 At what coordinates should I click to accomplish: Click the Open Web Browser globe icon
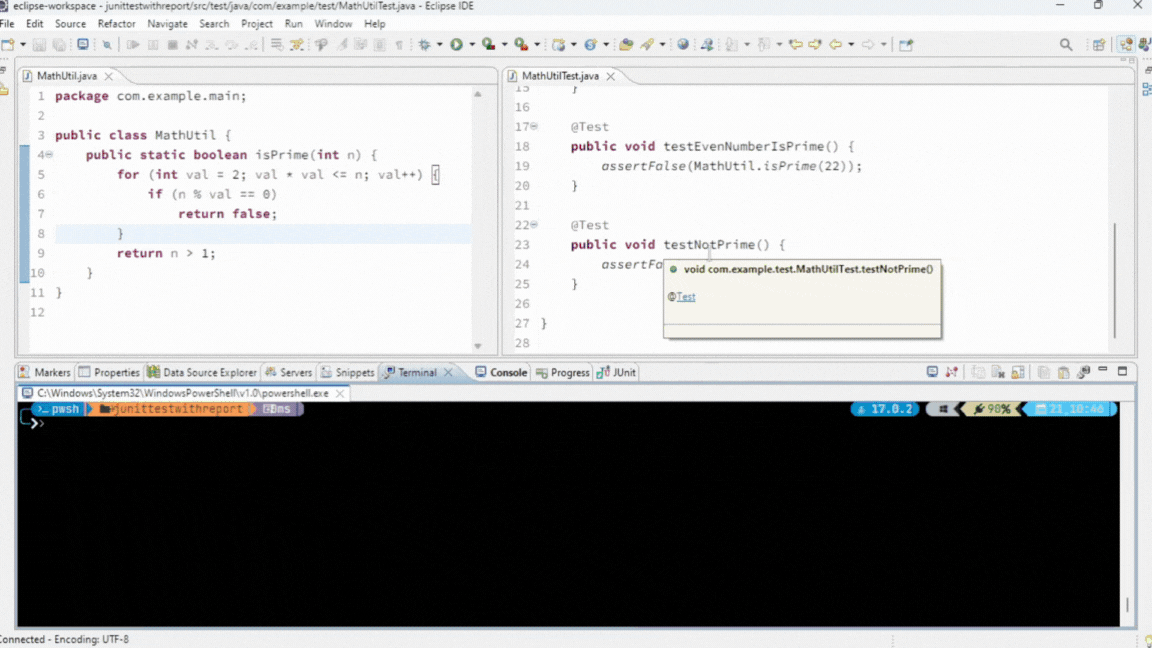(x=683, y=44)
